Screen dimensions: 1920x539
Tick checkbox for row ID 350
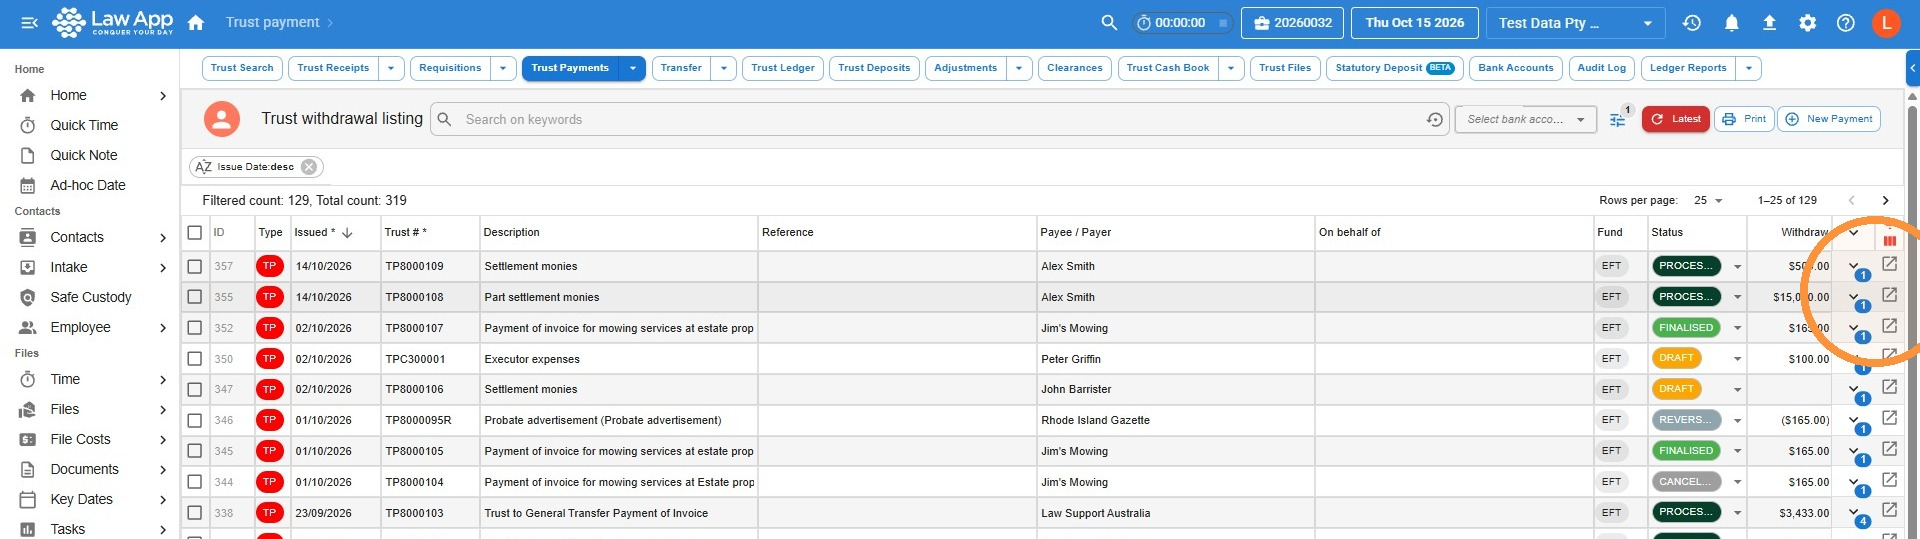click(x=195, y=359)
